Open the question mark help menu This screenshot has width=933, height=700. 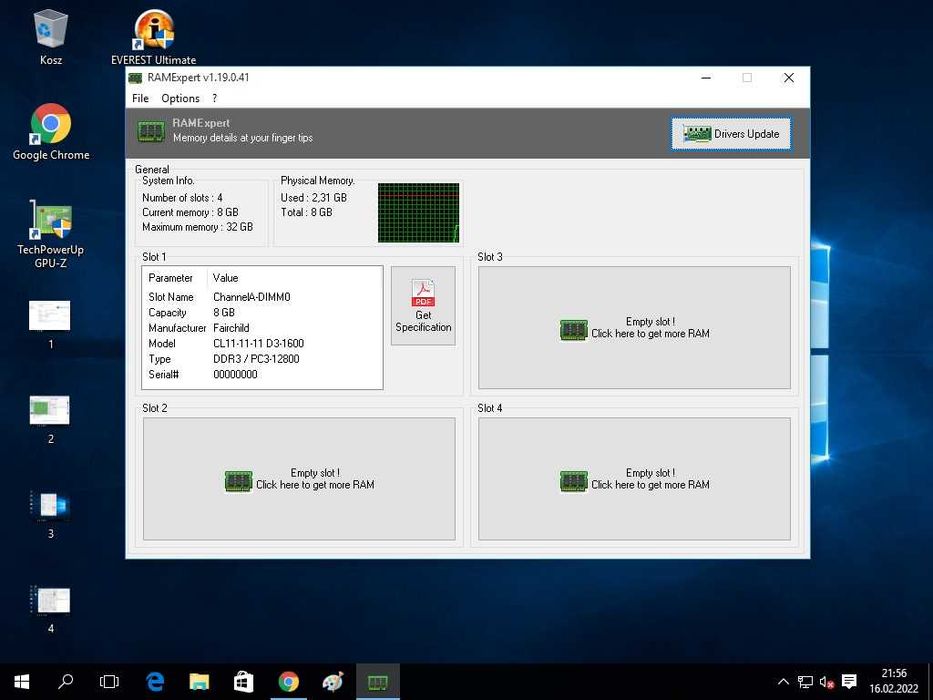pos(214,98)
